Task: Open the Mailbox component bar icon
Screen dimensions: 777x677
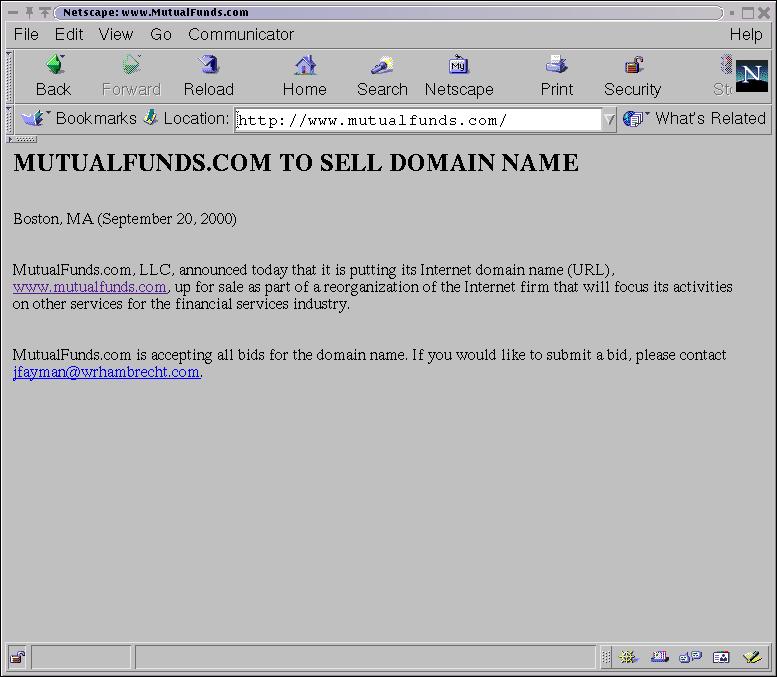Action: pyautogui.click(x=660, y=657)
